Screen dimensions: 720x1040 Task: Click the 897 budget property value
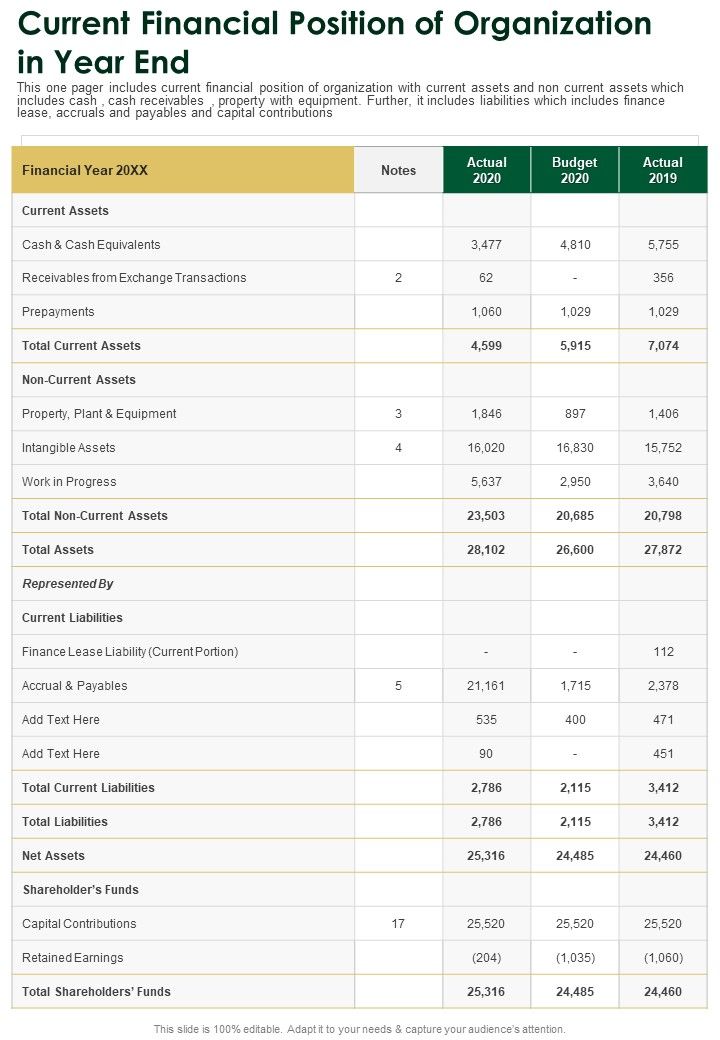575,414
